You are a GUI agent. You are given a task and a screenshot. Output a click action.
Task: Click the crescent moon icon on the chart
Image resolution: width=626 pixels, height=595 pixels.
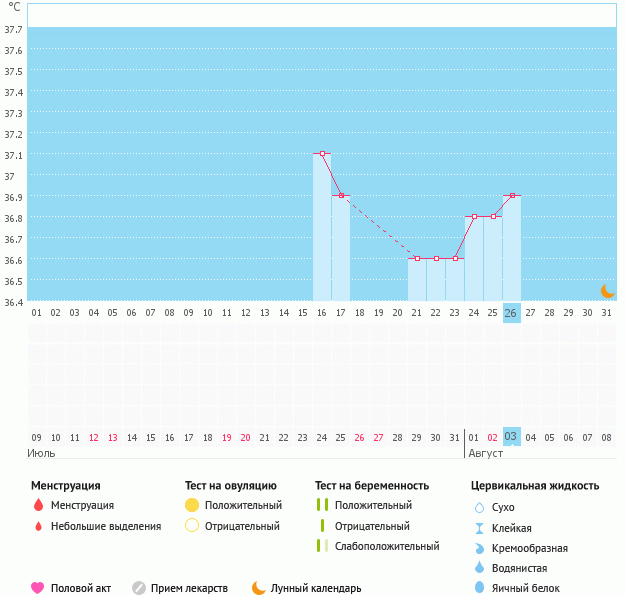coord(607,290)
